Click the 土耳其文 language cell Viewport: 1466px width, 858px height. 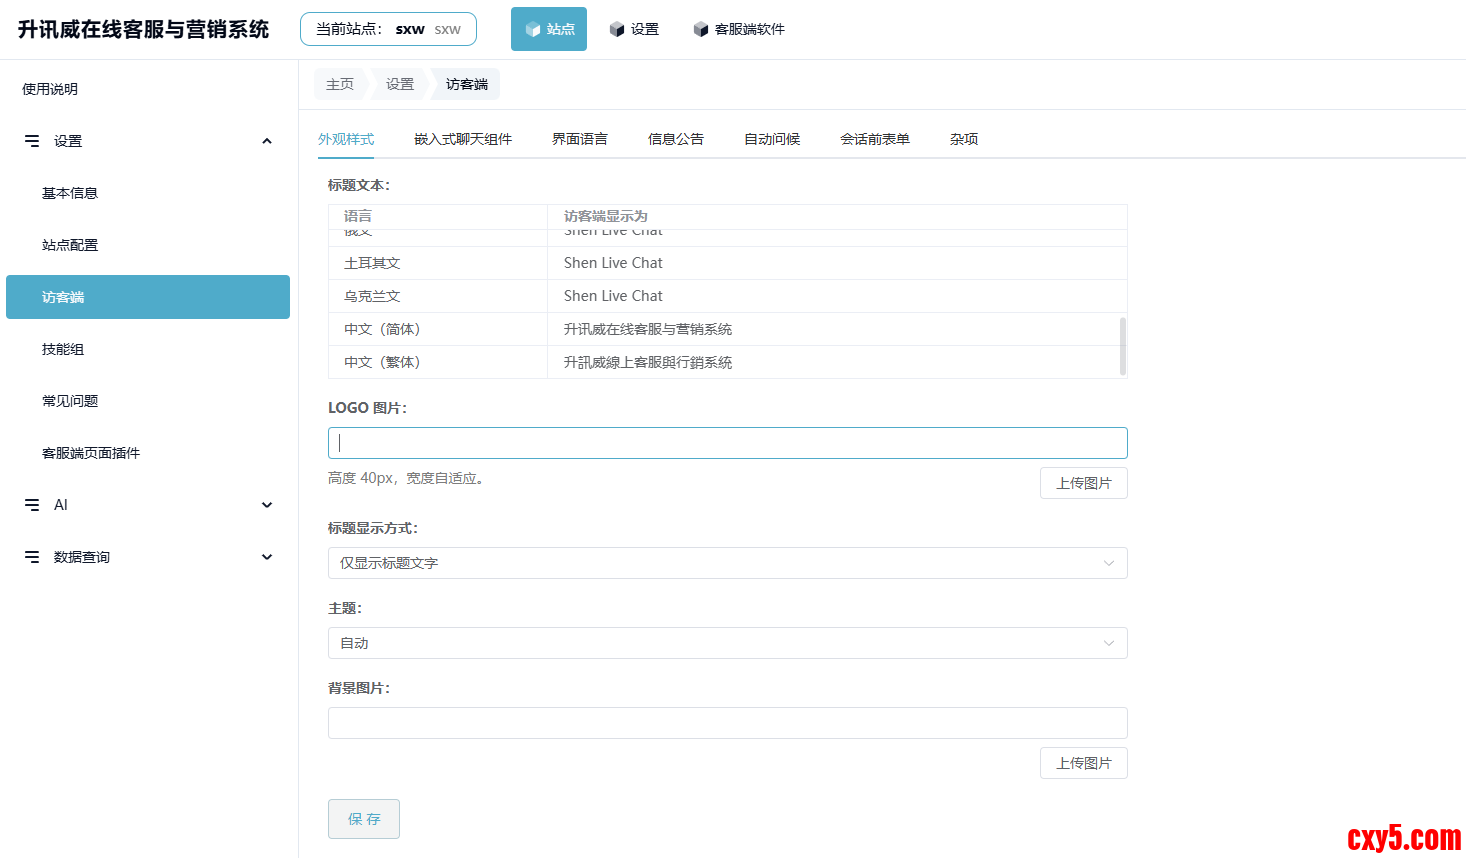[438, 263]
